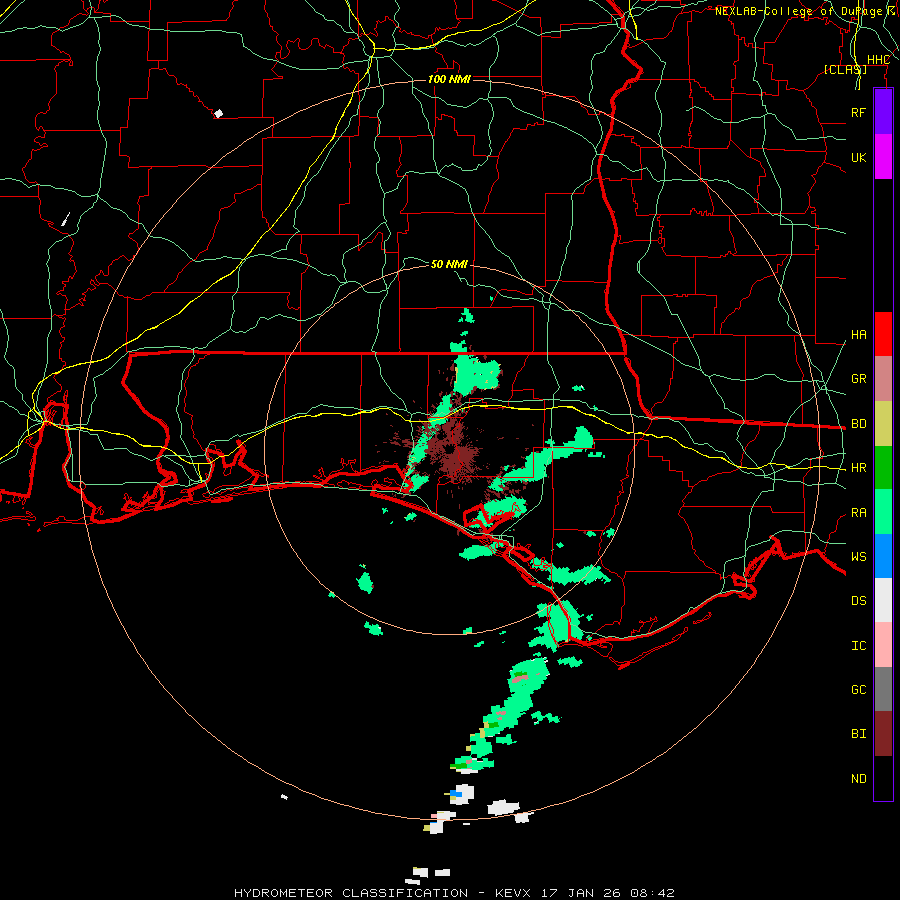Viewport: 900px width, 900px height.
Task: Select the gray GC legend swatch
Action: coord(883,689)
